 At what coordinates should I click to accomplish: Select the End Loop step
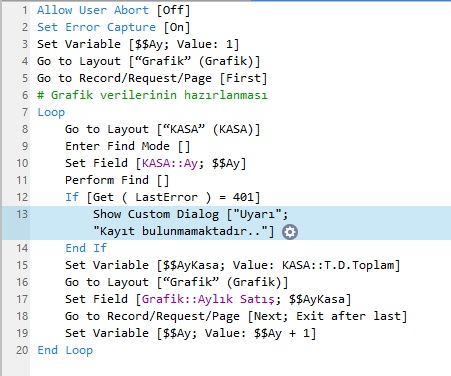[x=65, y=350]
